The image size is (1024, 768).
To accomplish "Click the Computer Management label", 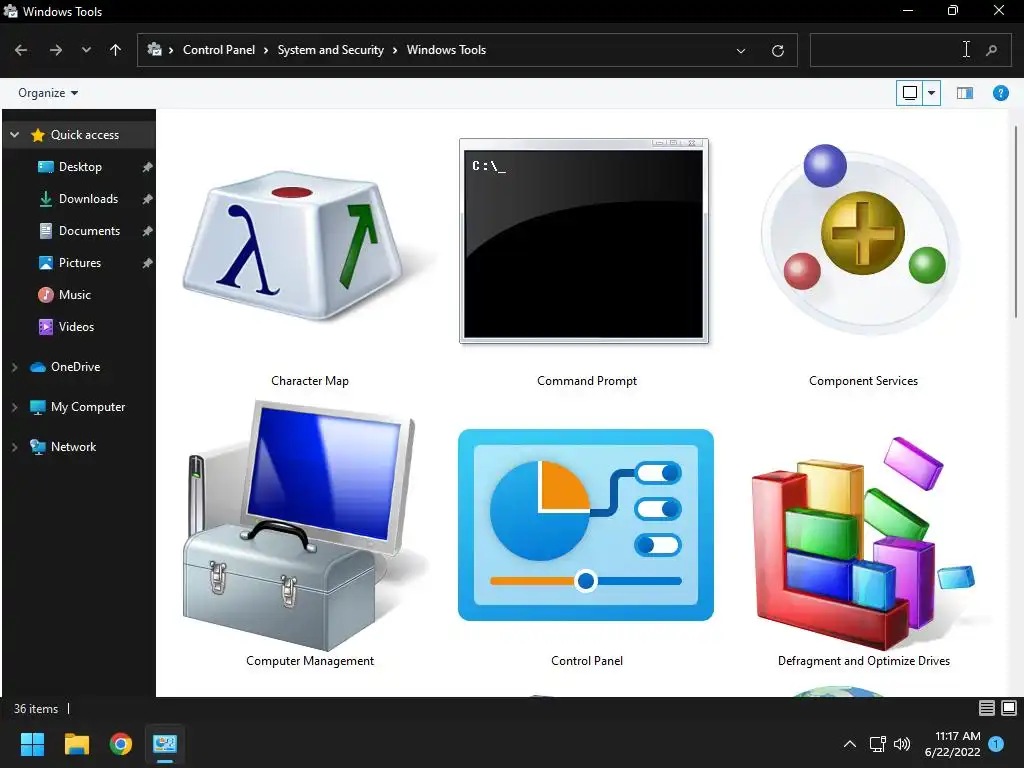I will click(310, 661).
